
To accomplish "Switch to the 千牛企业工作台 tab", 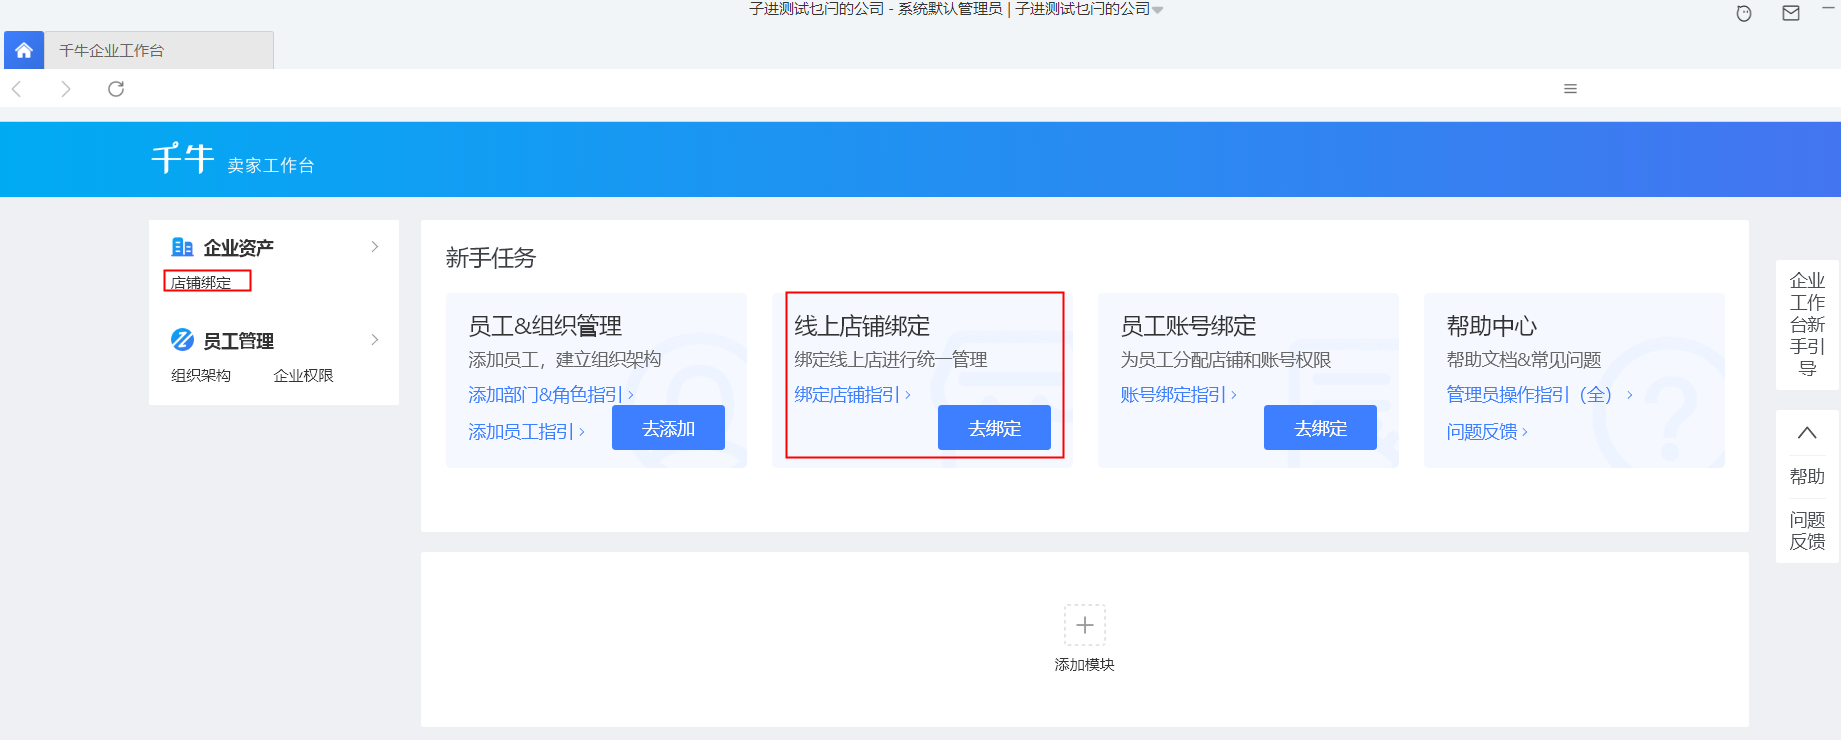I will (x=160, y=50).
